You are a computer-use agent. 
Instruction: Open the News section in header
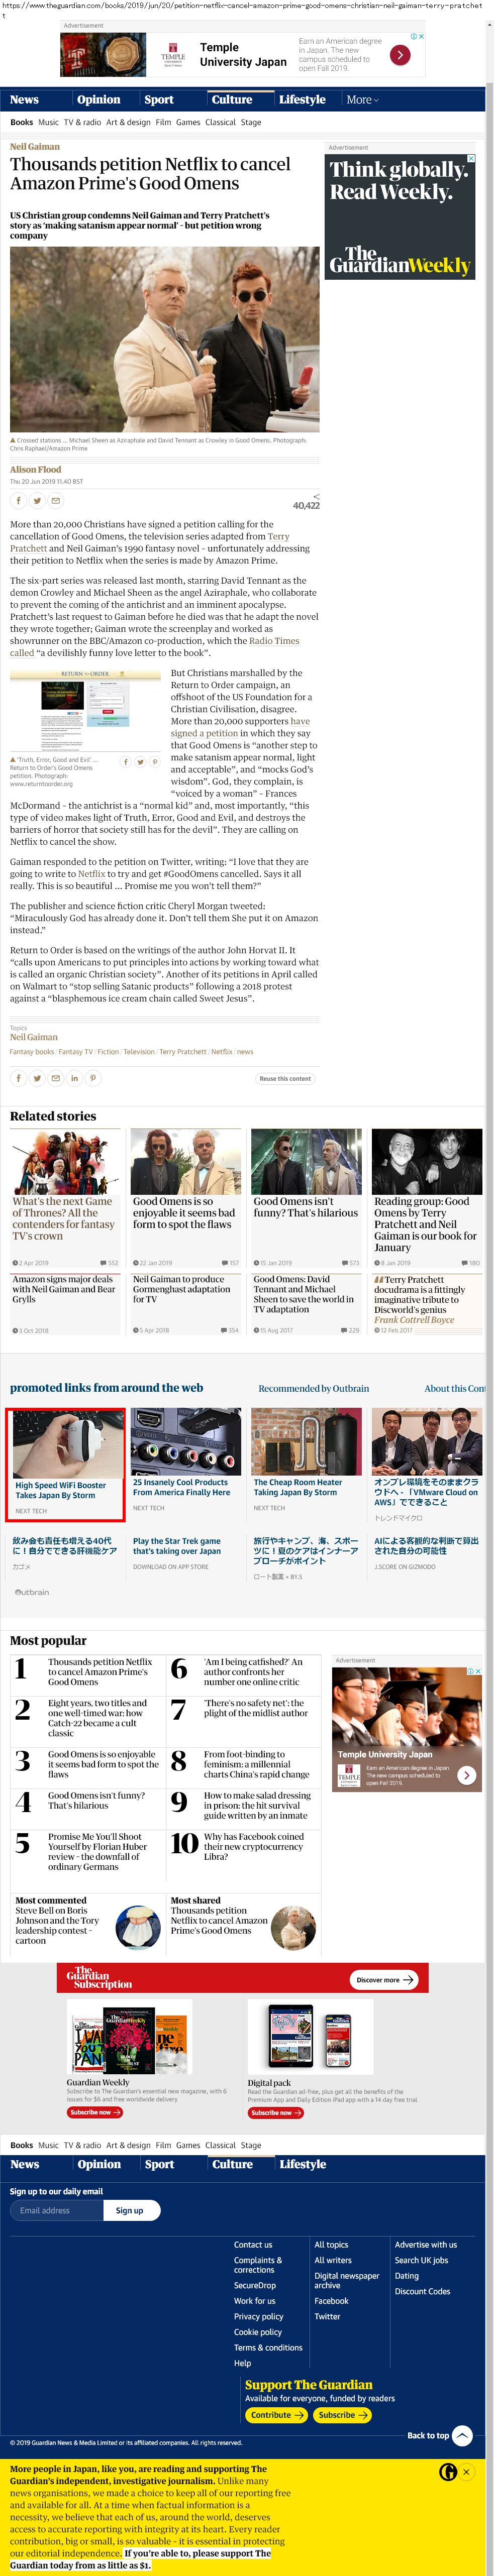click(24, 100)
